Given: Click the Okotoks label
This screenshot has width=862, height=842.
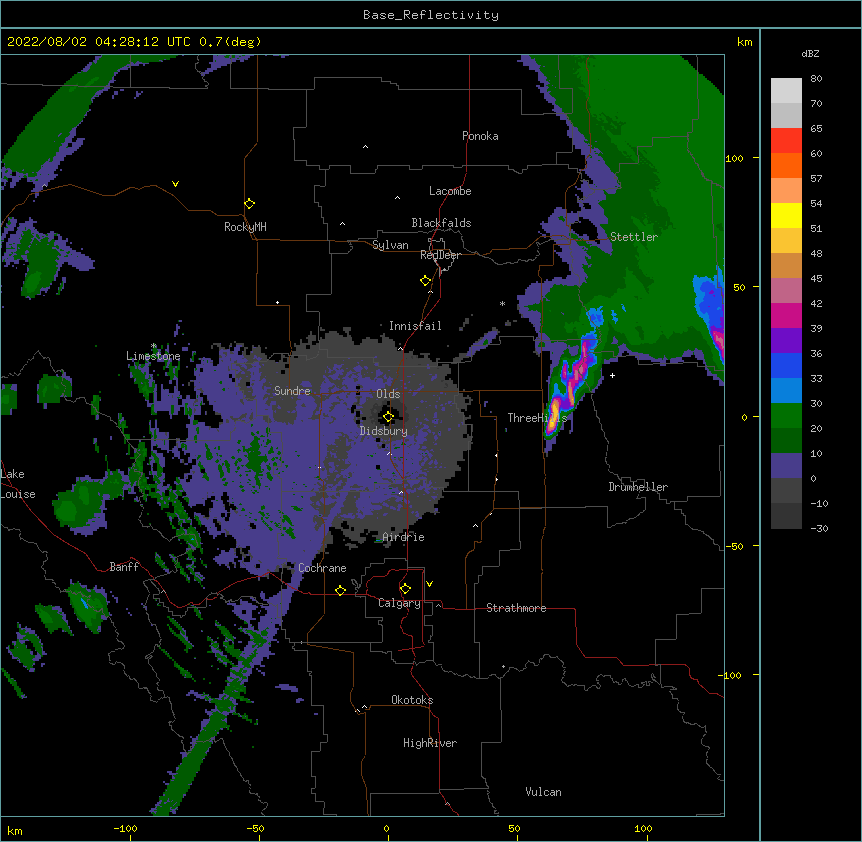Looking at the screenshot, I should click(x=412, y=700).
